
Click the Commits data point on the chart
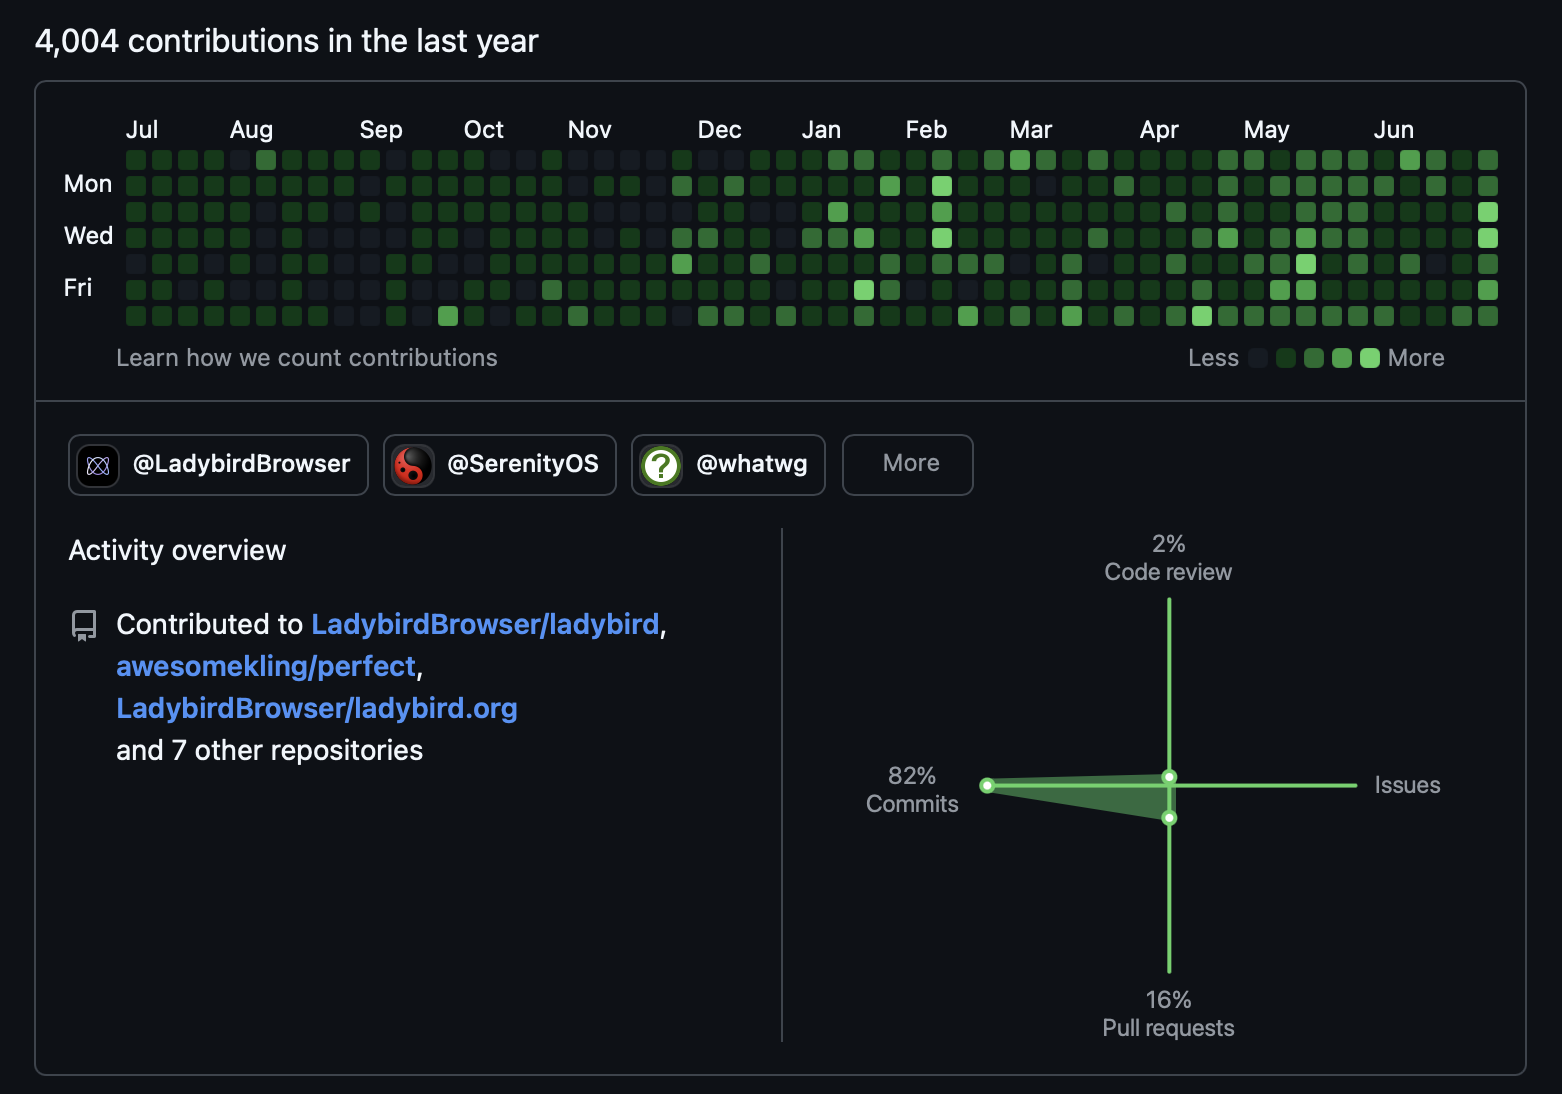pos(987,786)
